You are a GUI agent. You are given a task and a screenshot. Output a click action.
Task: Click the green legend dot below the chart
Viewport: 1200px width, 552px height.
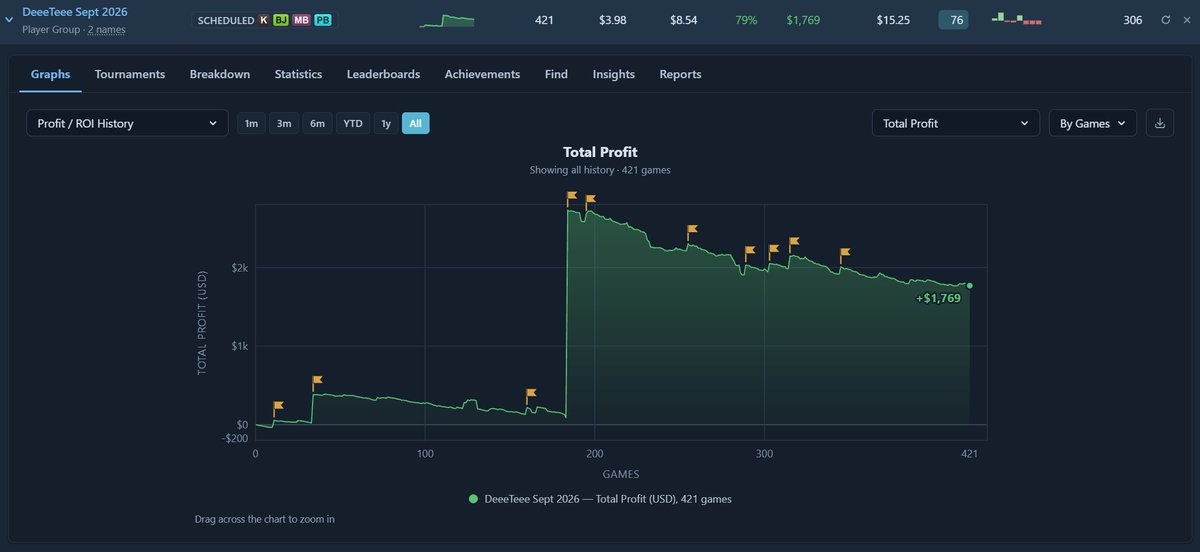pos(473,498)
